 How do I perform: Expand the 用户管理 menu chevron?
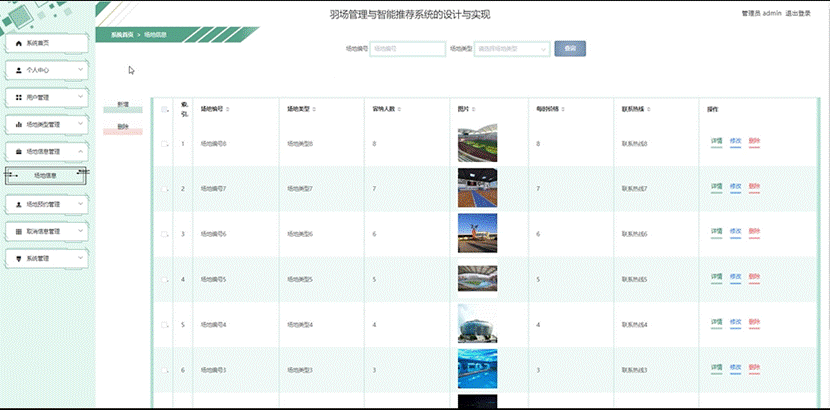click(80, 97)
